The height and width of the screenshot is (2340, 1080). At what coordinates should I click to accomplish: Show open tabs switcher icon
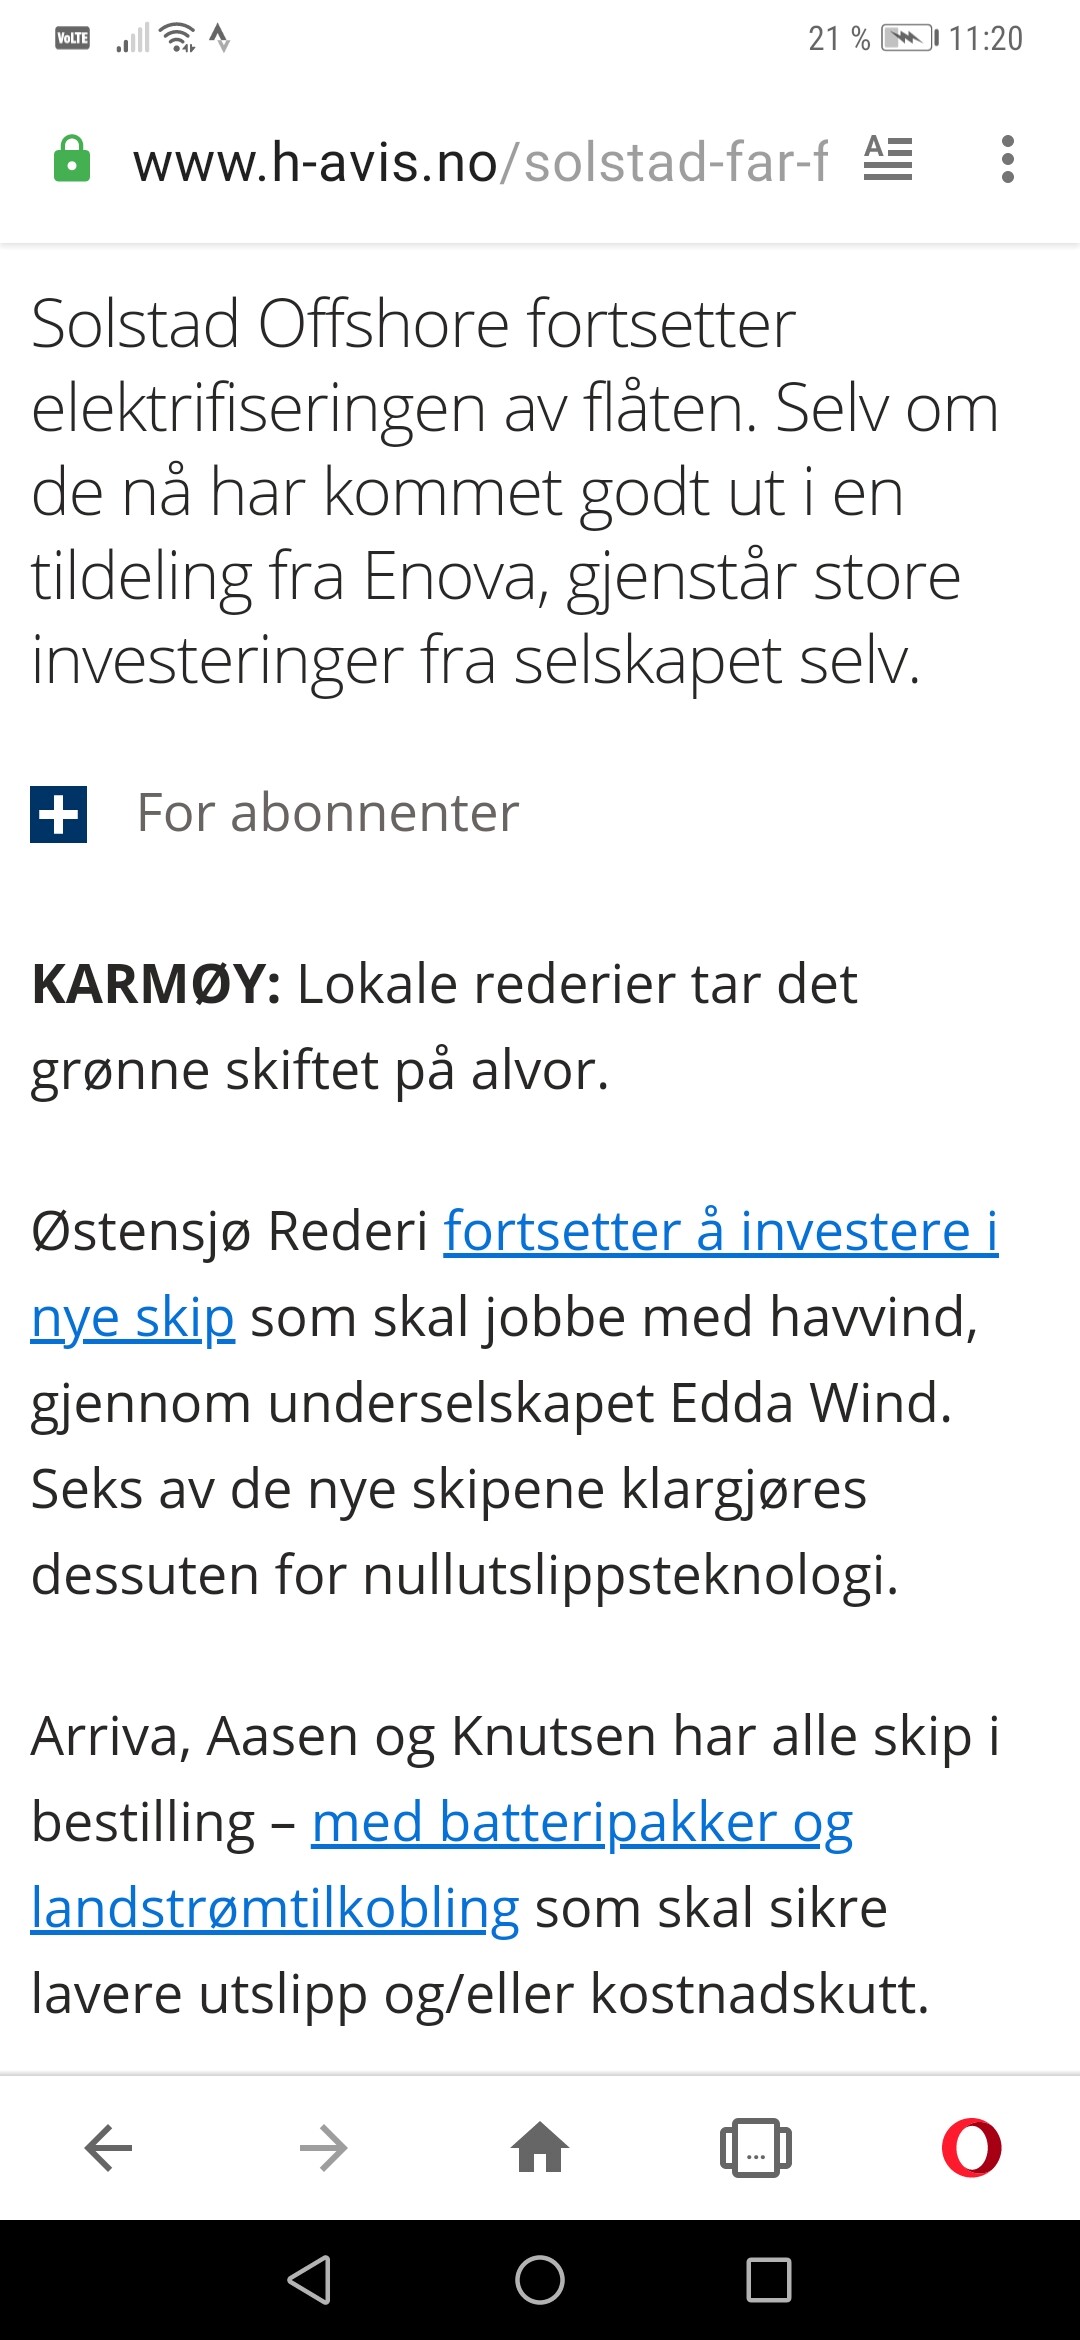756,2148
